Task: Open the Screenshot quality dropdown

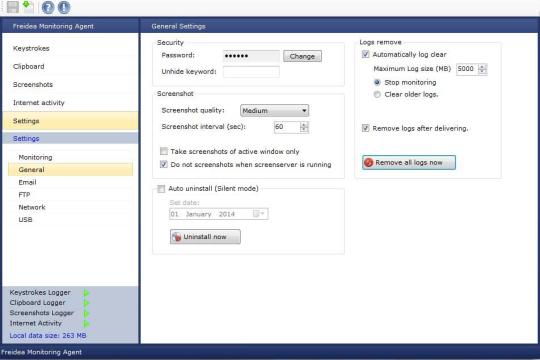Action: 274,111
